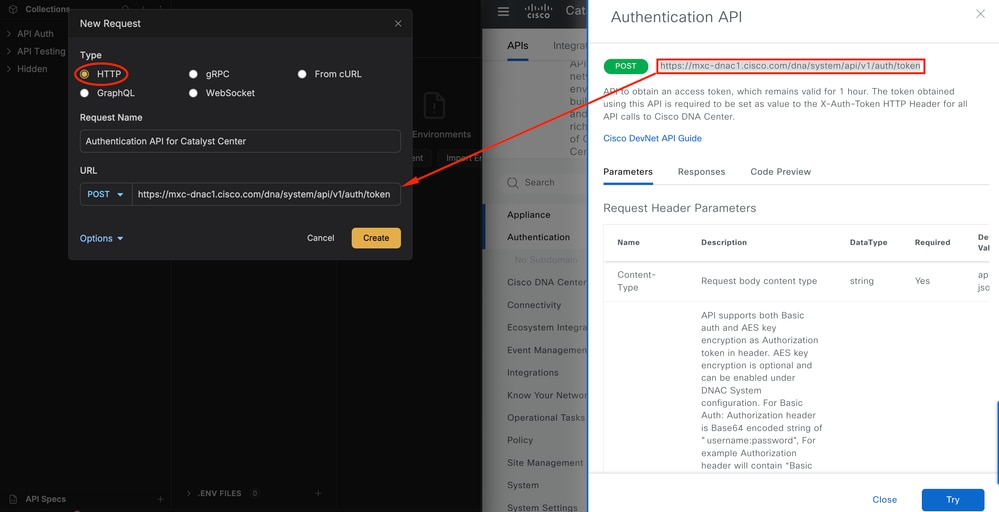Select GraphQL as the request type
Image resolution: width=999 pixels, height=512 pixels.
[x=84, y=93]
